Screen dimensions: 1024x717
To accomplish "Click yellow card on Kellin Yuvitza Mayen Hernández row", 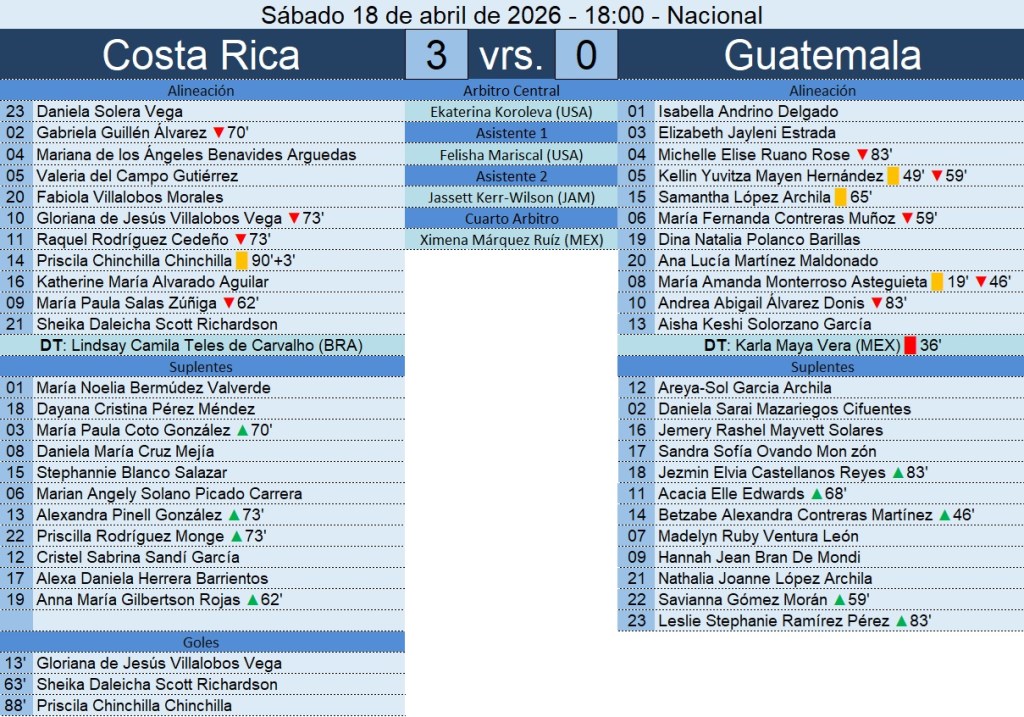I will point(893,176).
